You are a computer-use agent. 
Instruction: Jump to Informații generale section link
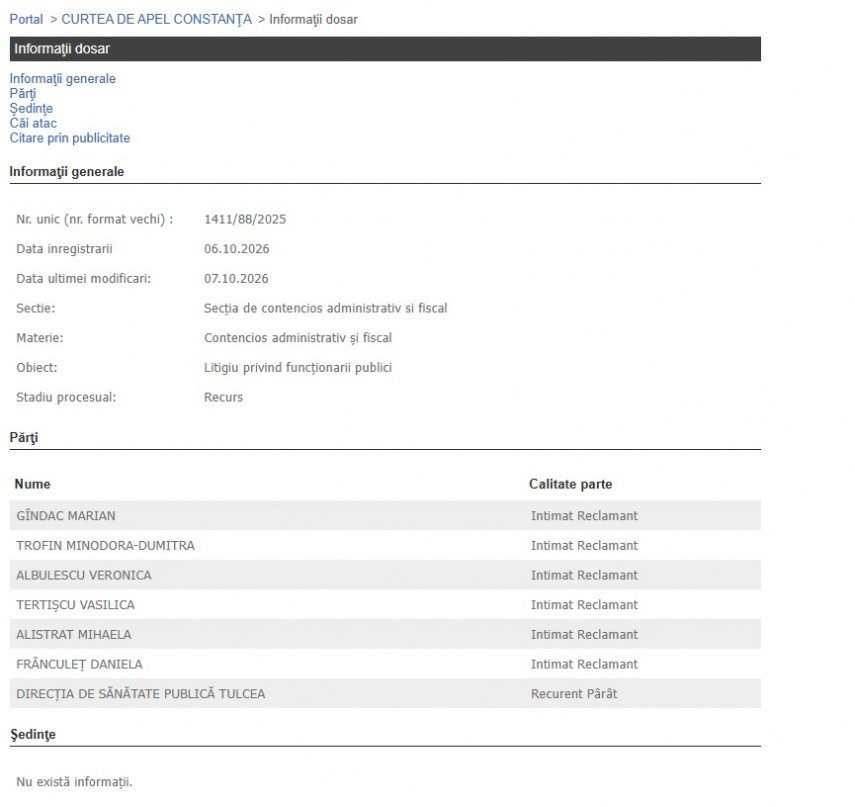pyautogui.click(x=63, y=79)
